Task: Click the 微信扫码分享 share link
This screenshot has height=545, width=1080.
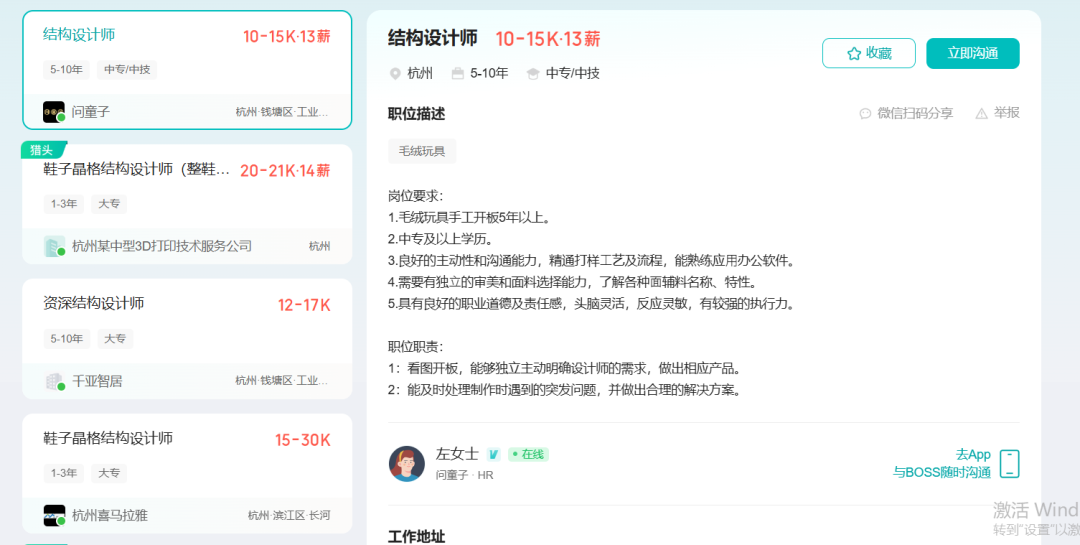Action: (915, 113)
